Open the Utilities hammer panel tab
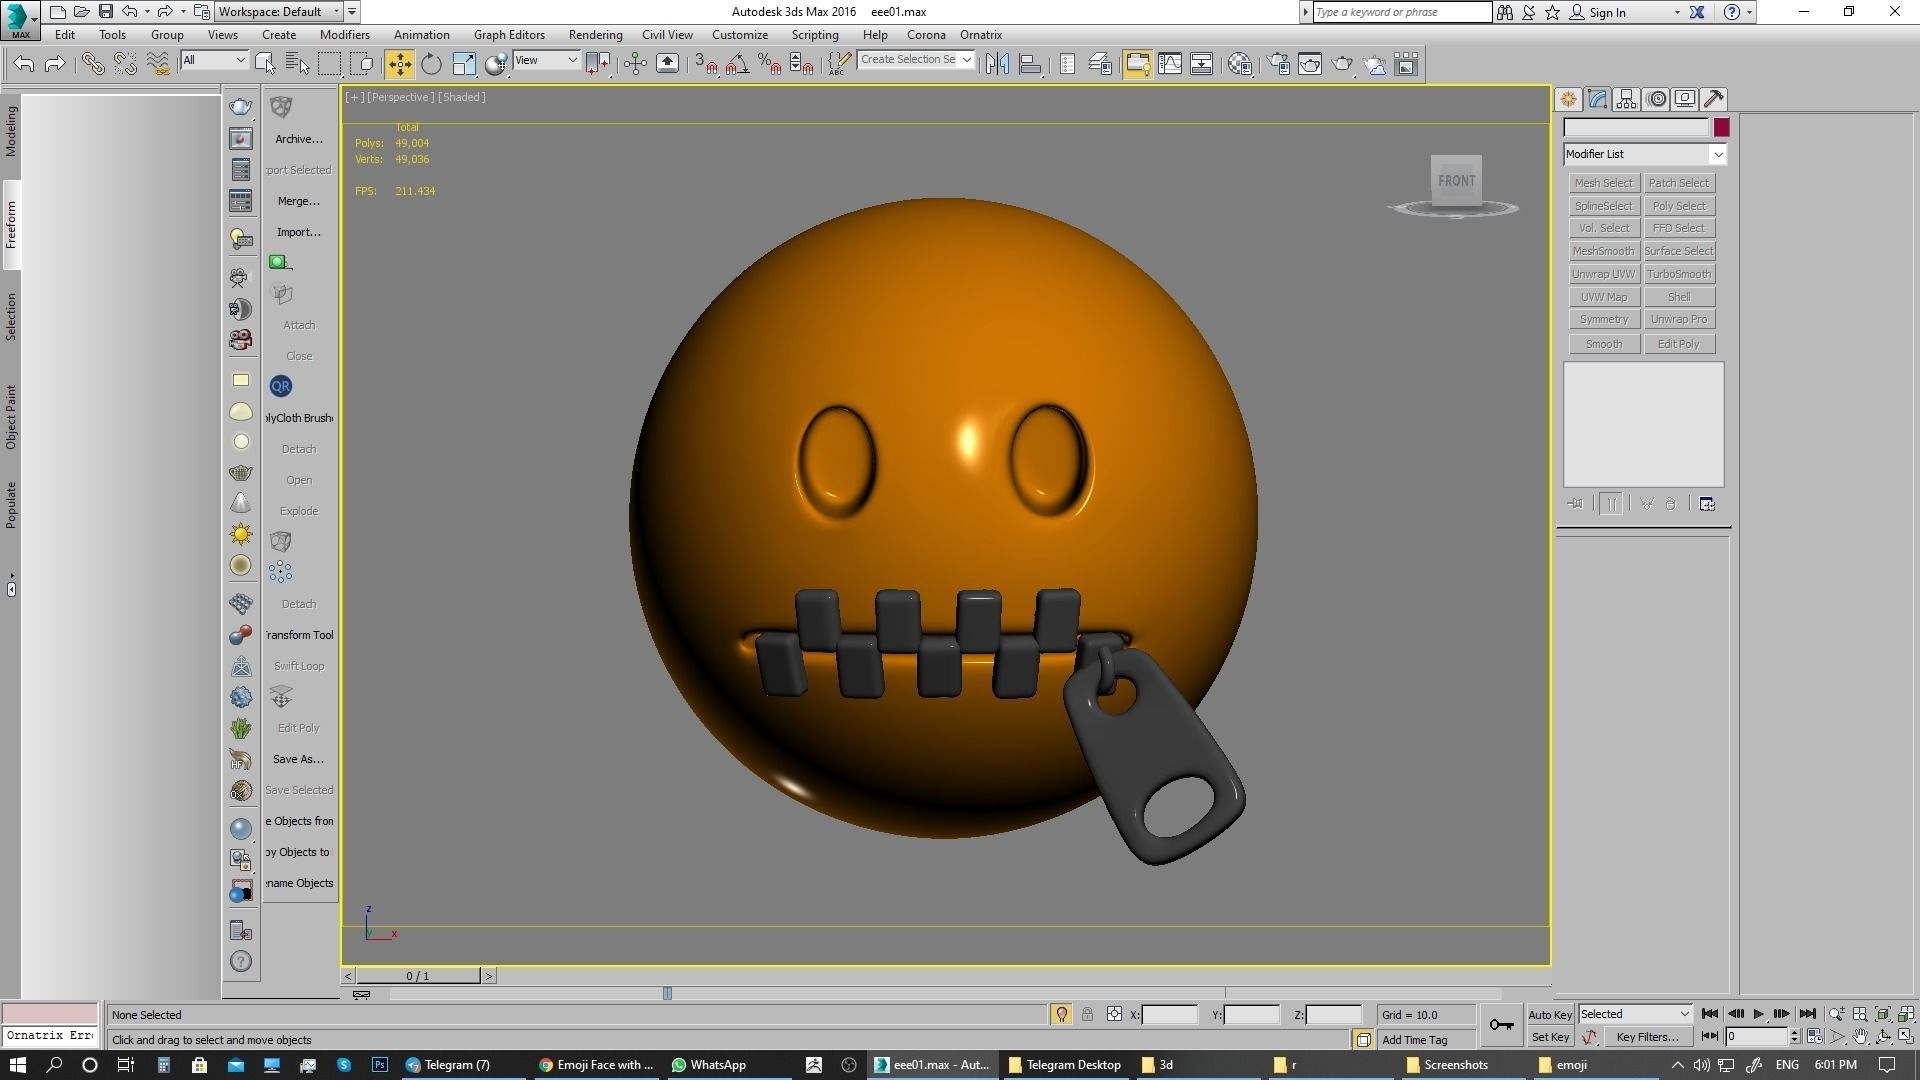This screenshot has width=1920, height=1080. 1714,99
